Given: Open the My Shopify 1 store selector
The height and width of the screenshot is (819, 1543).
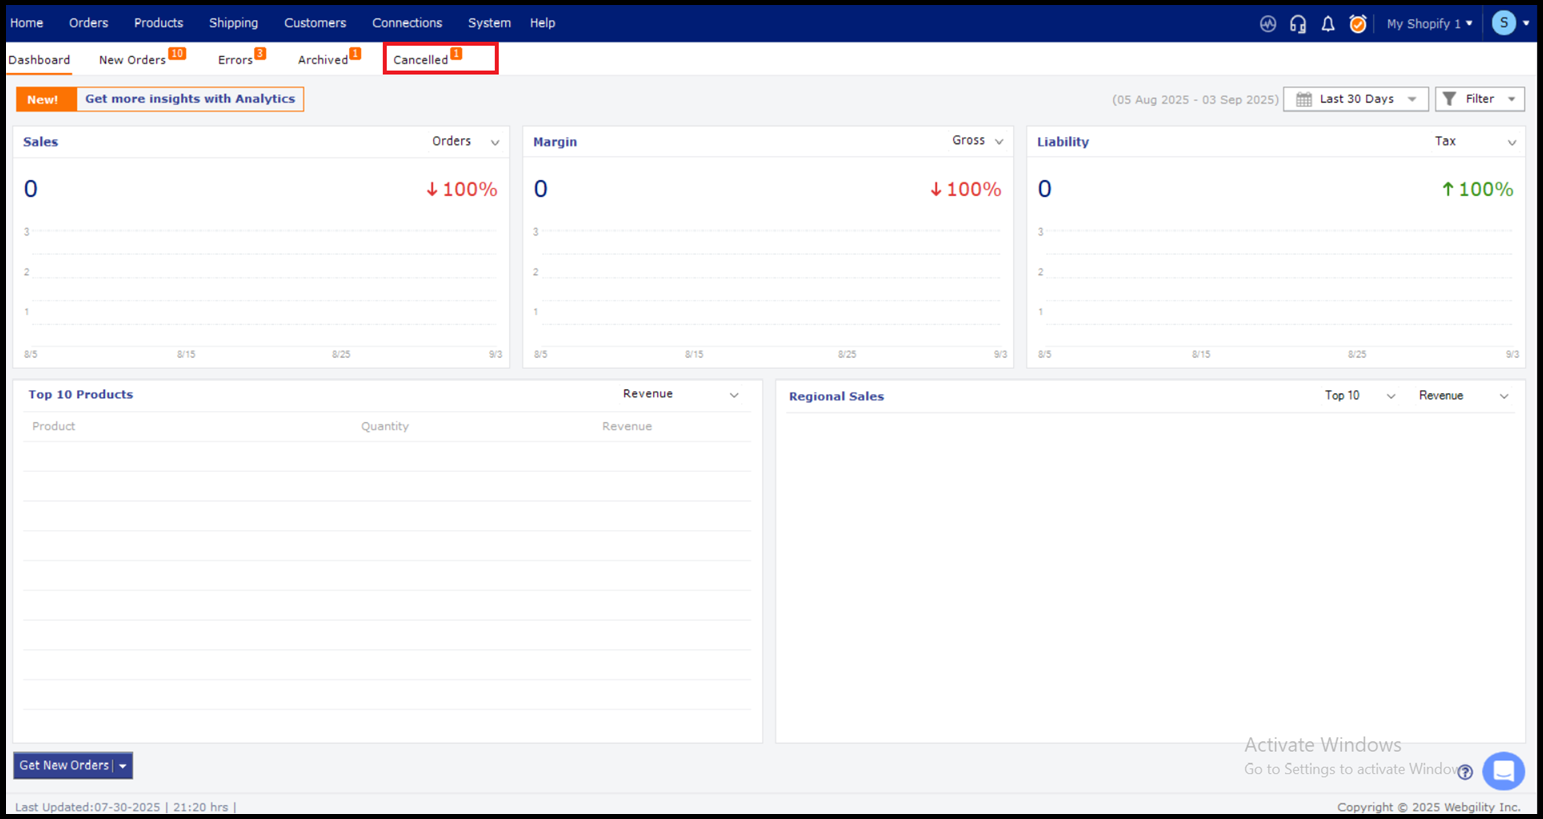Looking at the screenshot, I should click(x=1429, y=23).
